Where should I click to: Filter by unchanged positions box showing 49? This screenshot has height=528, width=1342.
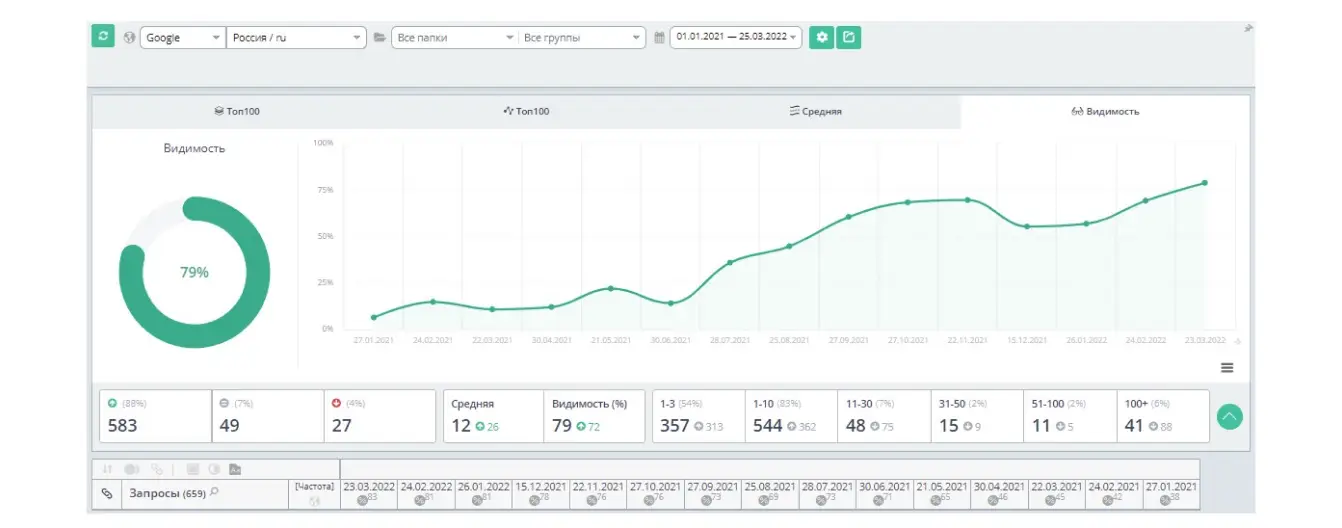[267, 416]
